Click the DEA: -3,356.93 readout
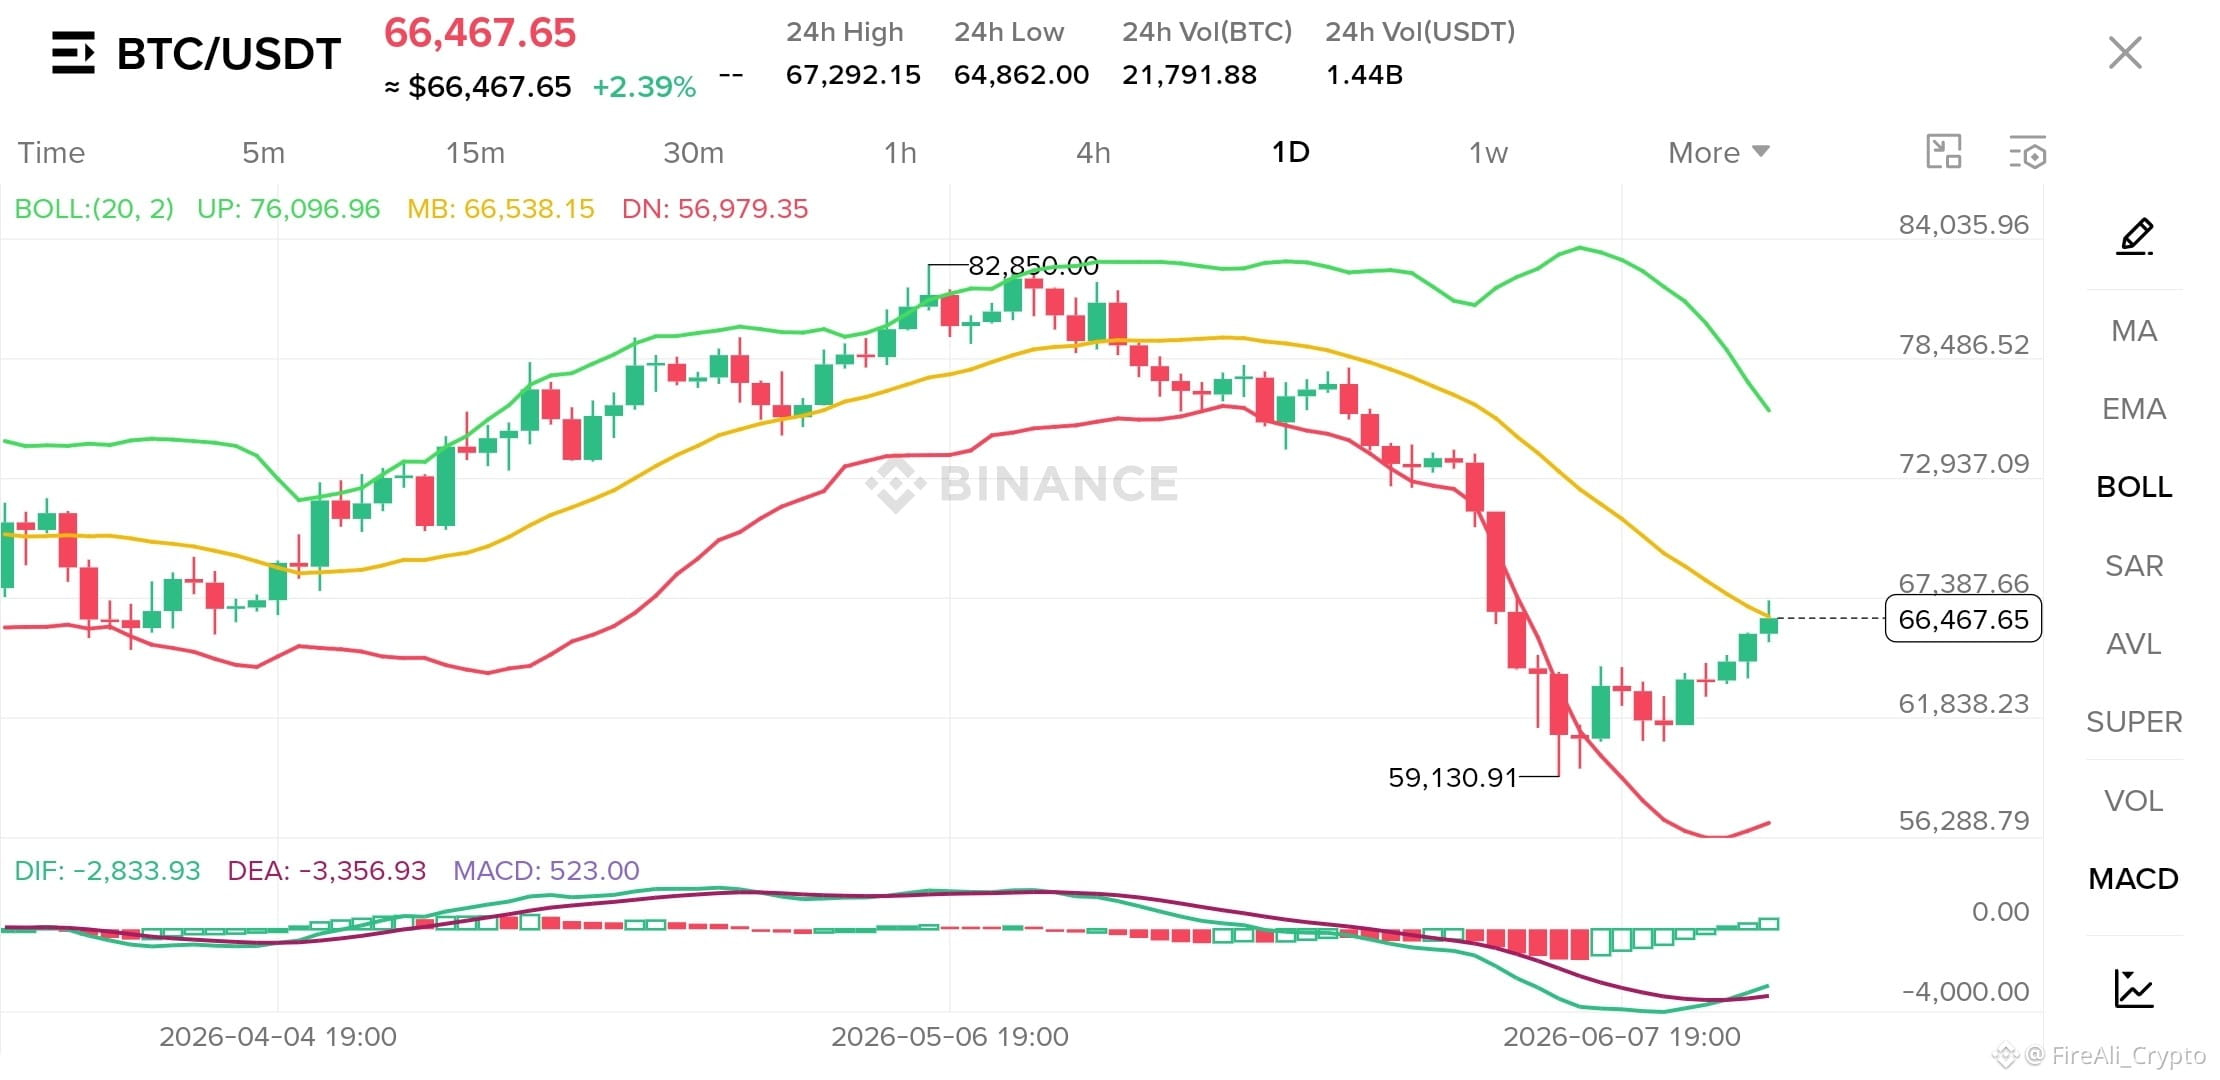The height and width of the screenshot is (1080, 2220). tap(326, 871)
